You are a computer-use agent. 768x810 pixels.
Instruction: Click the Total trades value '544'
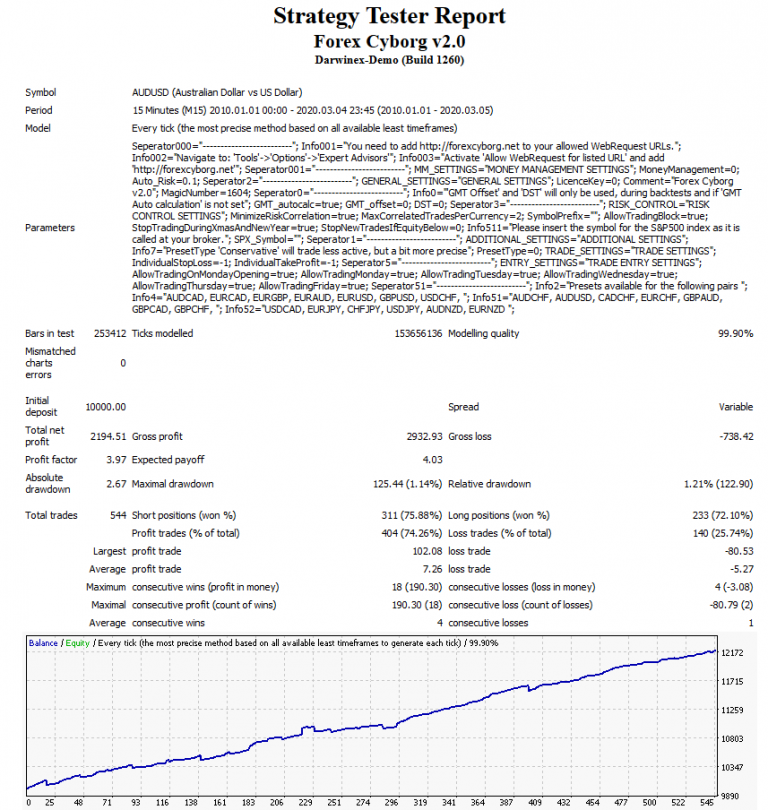[x=118, y=516]
